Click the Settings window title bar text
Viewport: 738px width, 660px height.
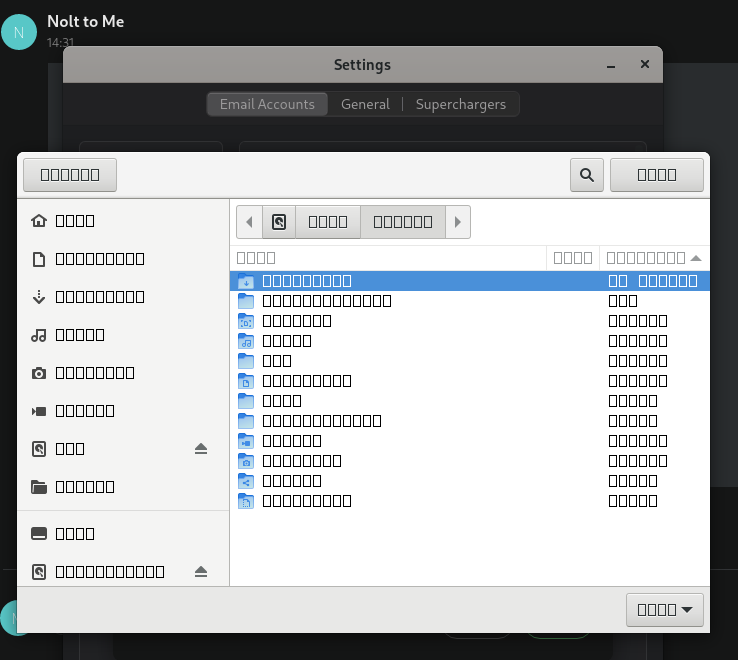pyautogui.click(x=362, y=65)
